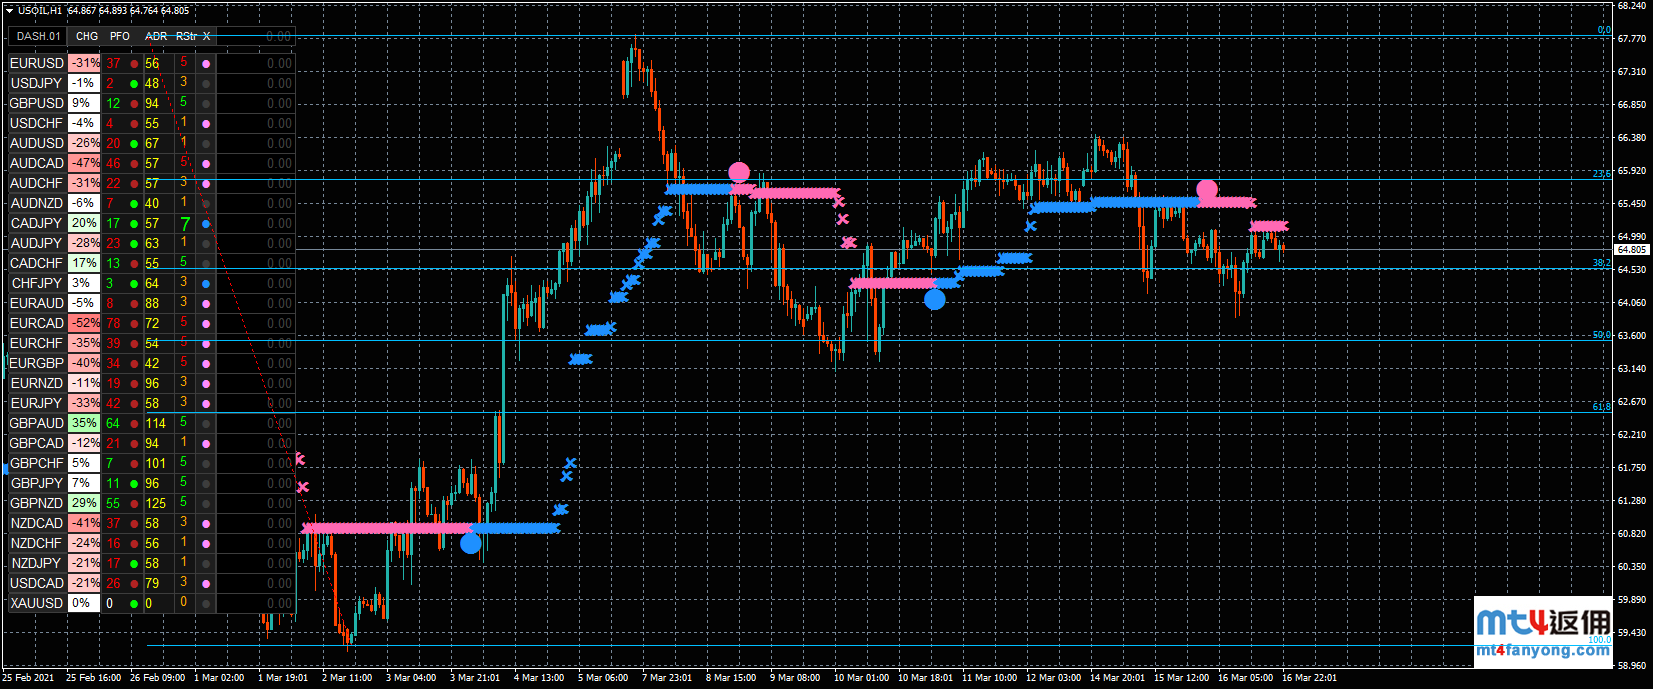The height and width of the screenshot is (689, 1653).
Task: Click the green dot in the USDJPY row
Action: [134, 83]
